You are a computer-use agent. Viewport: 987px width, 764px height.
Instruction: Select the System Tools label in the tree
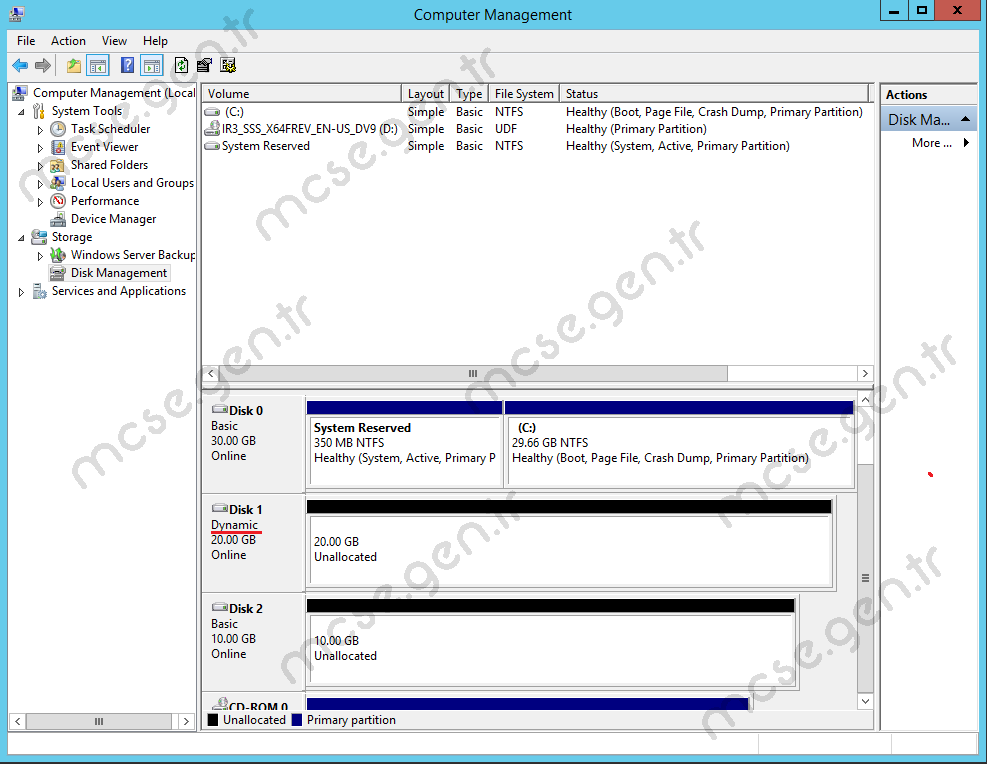pyautogui.click(x=87, y=111)
